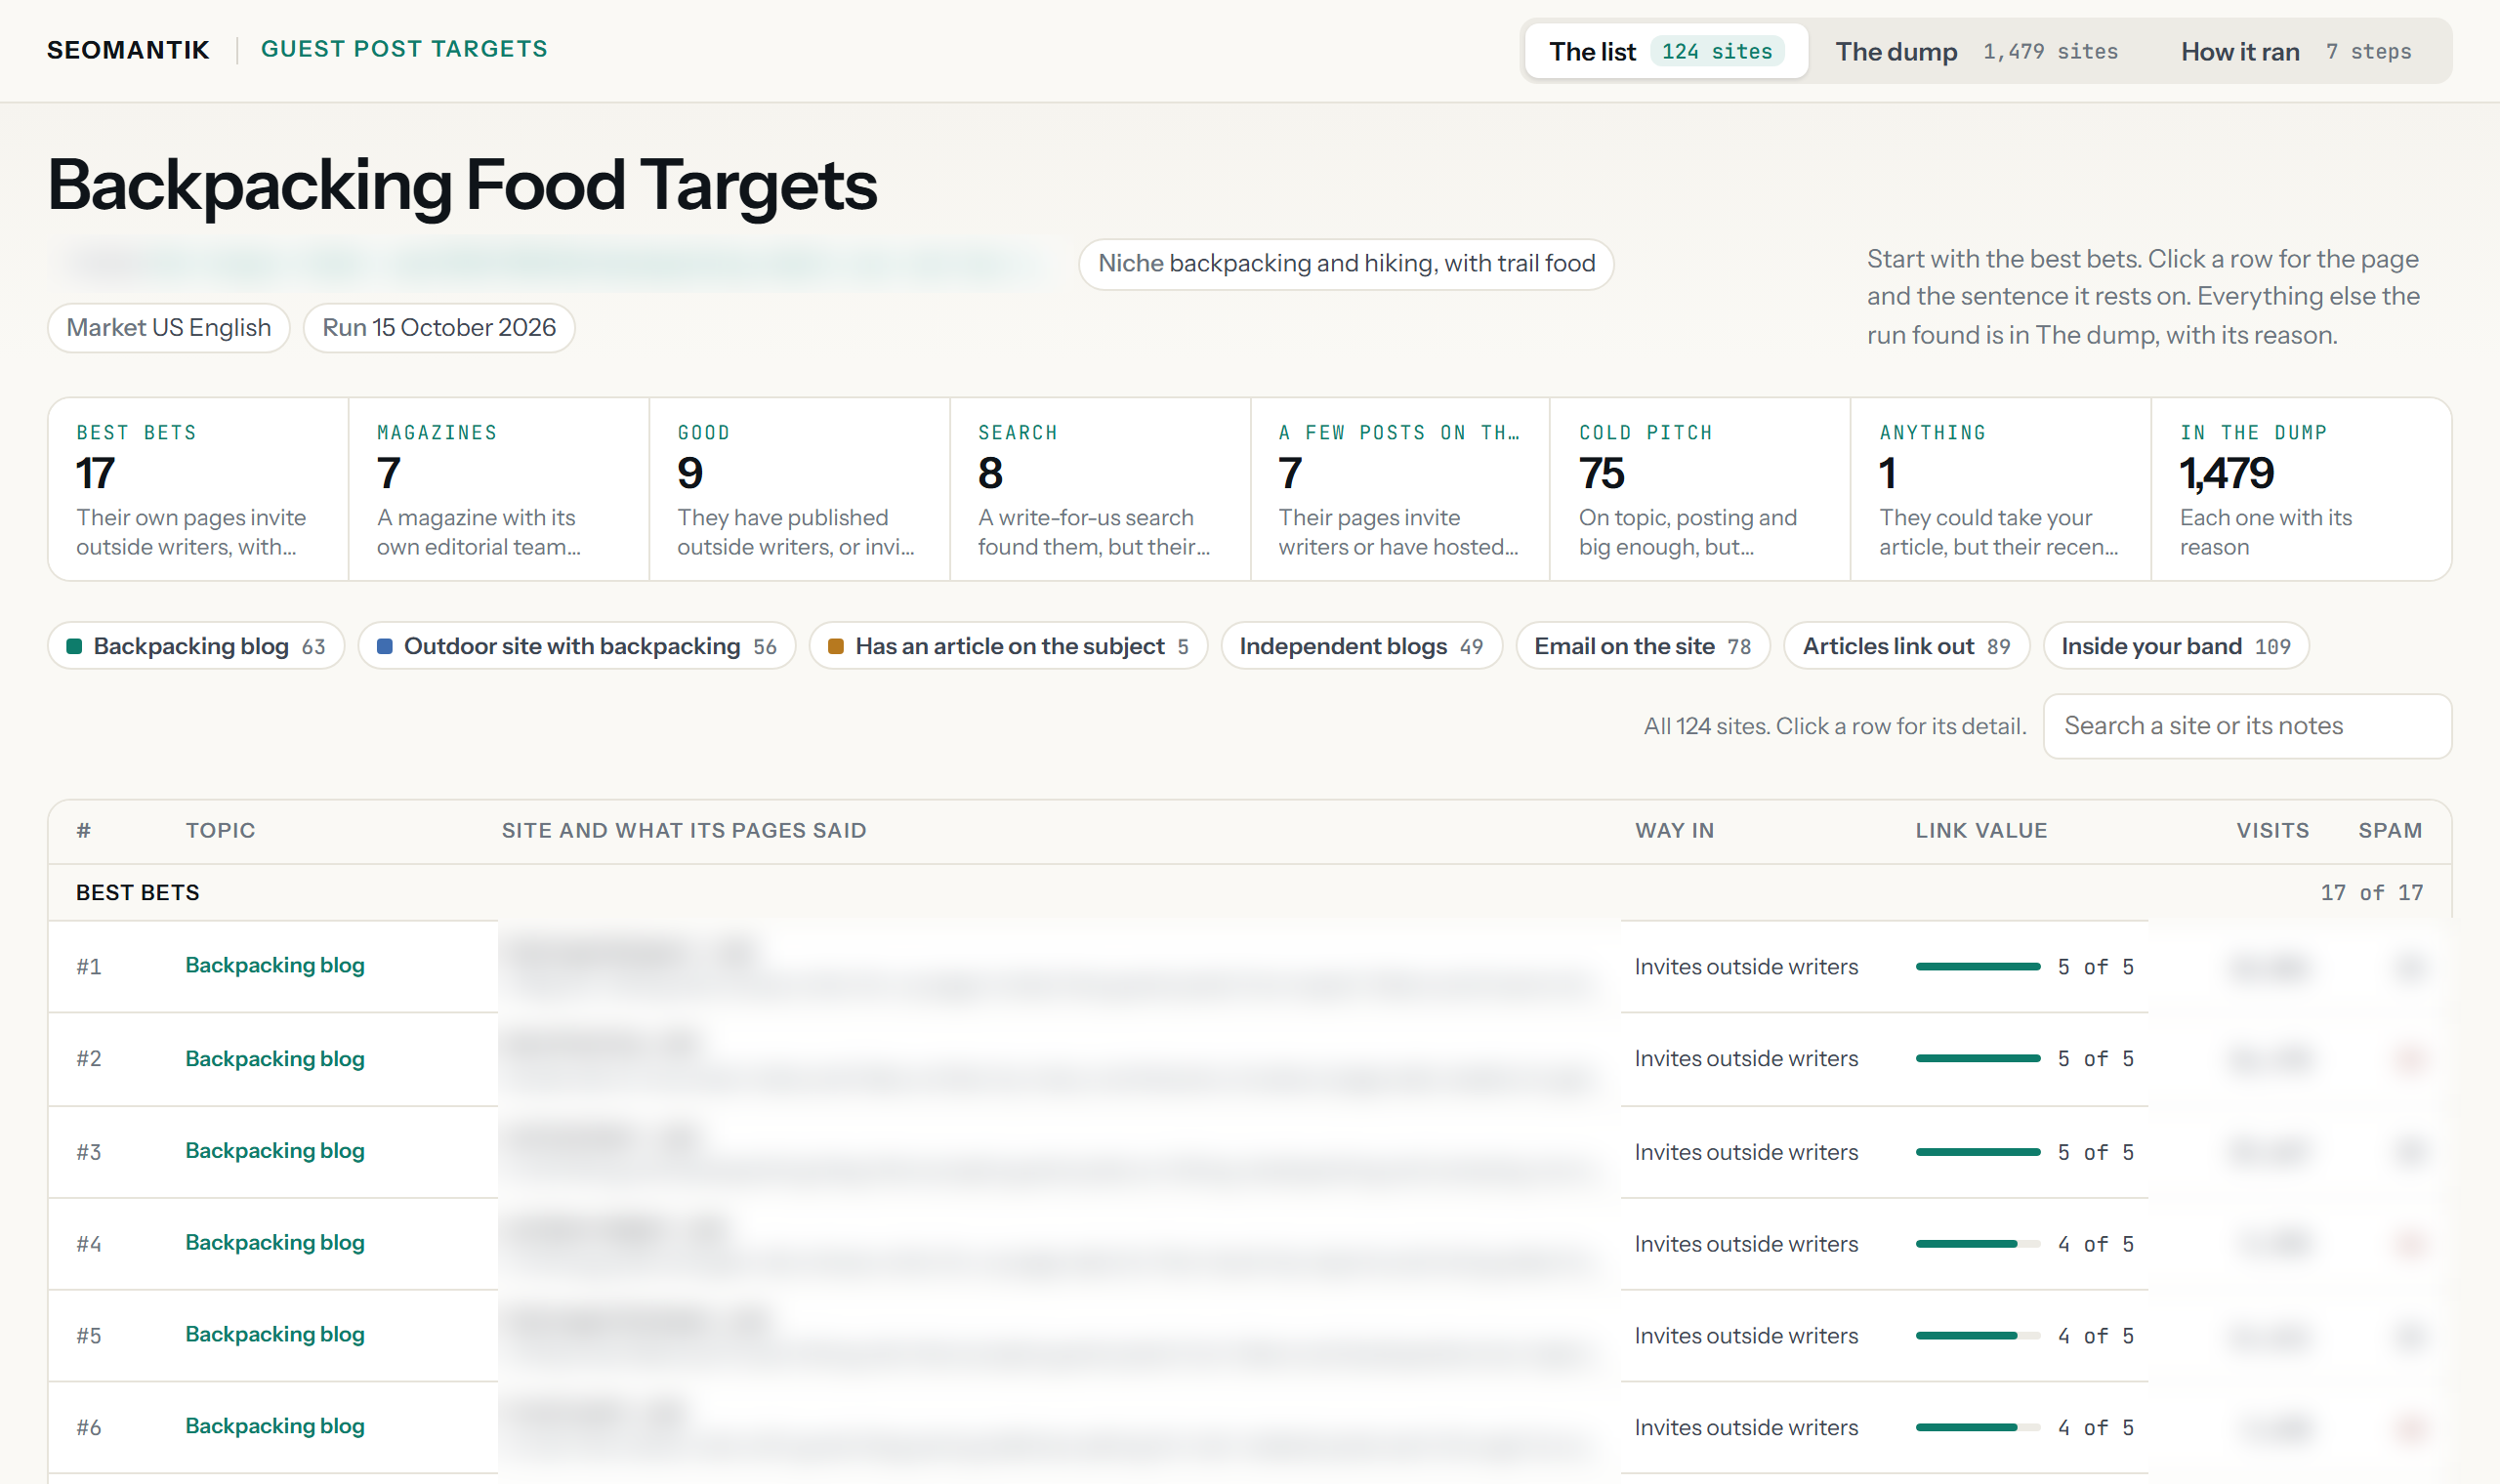Toggle the Backpacking blog filter chip
The image size is (2500, 1484).
click(x=196, y=646)
